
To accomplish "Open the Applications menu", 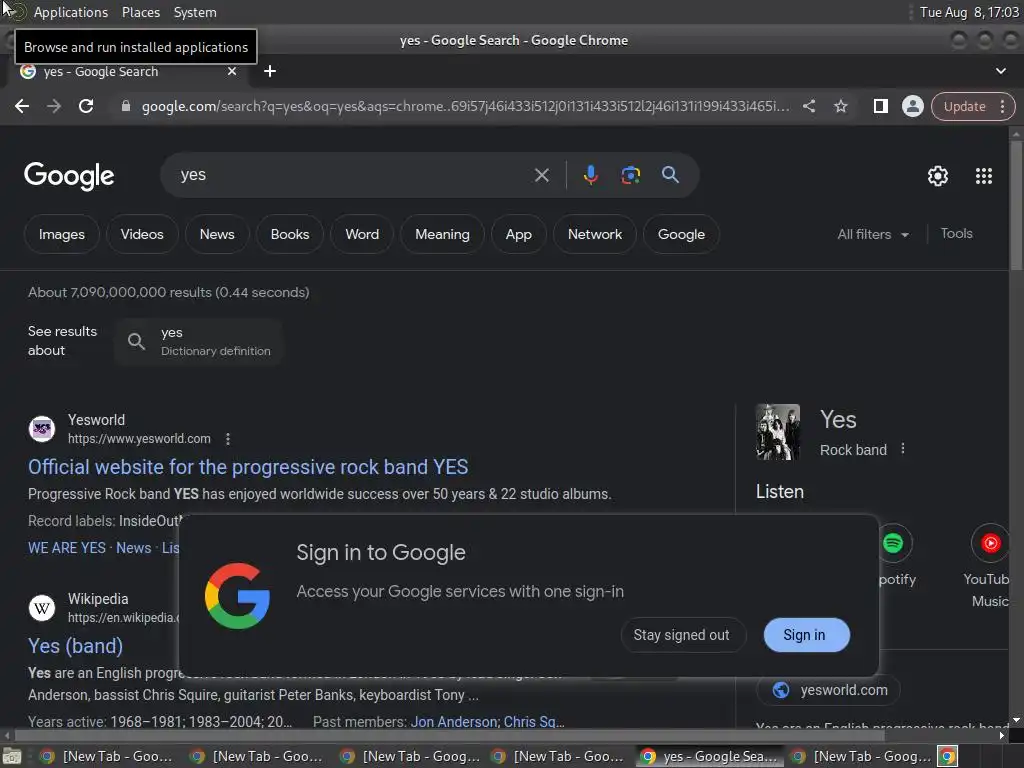I will [71, 12].
